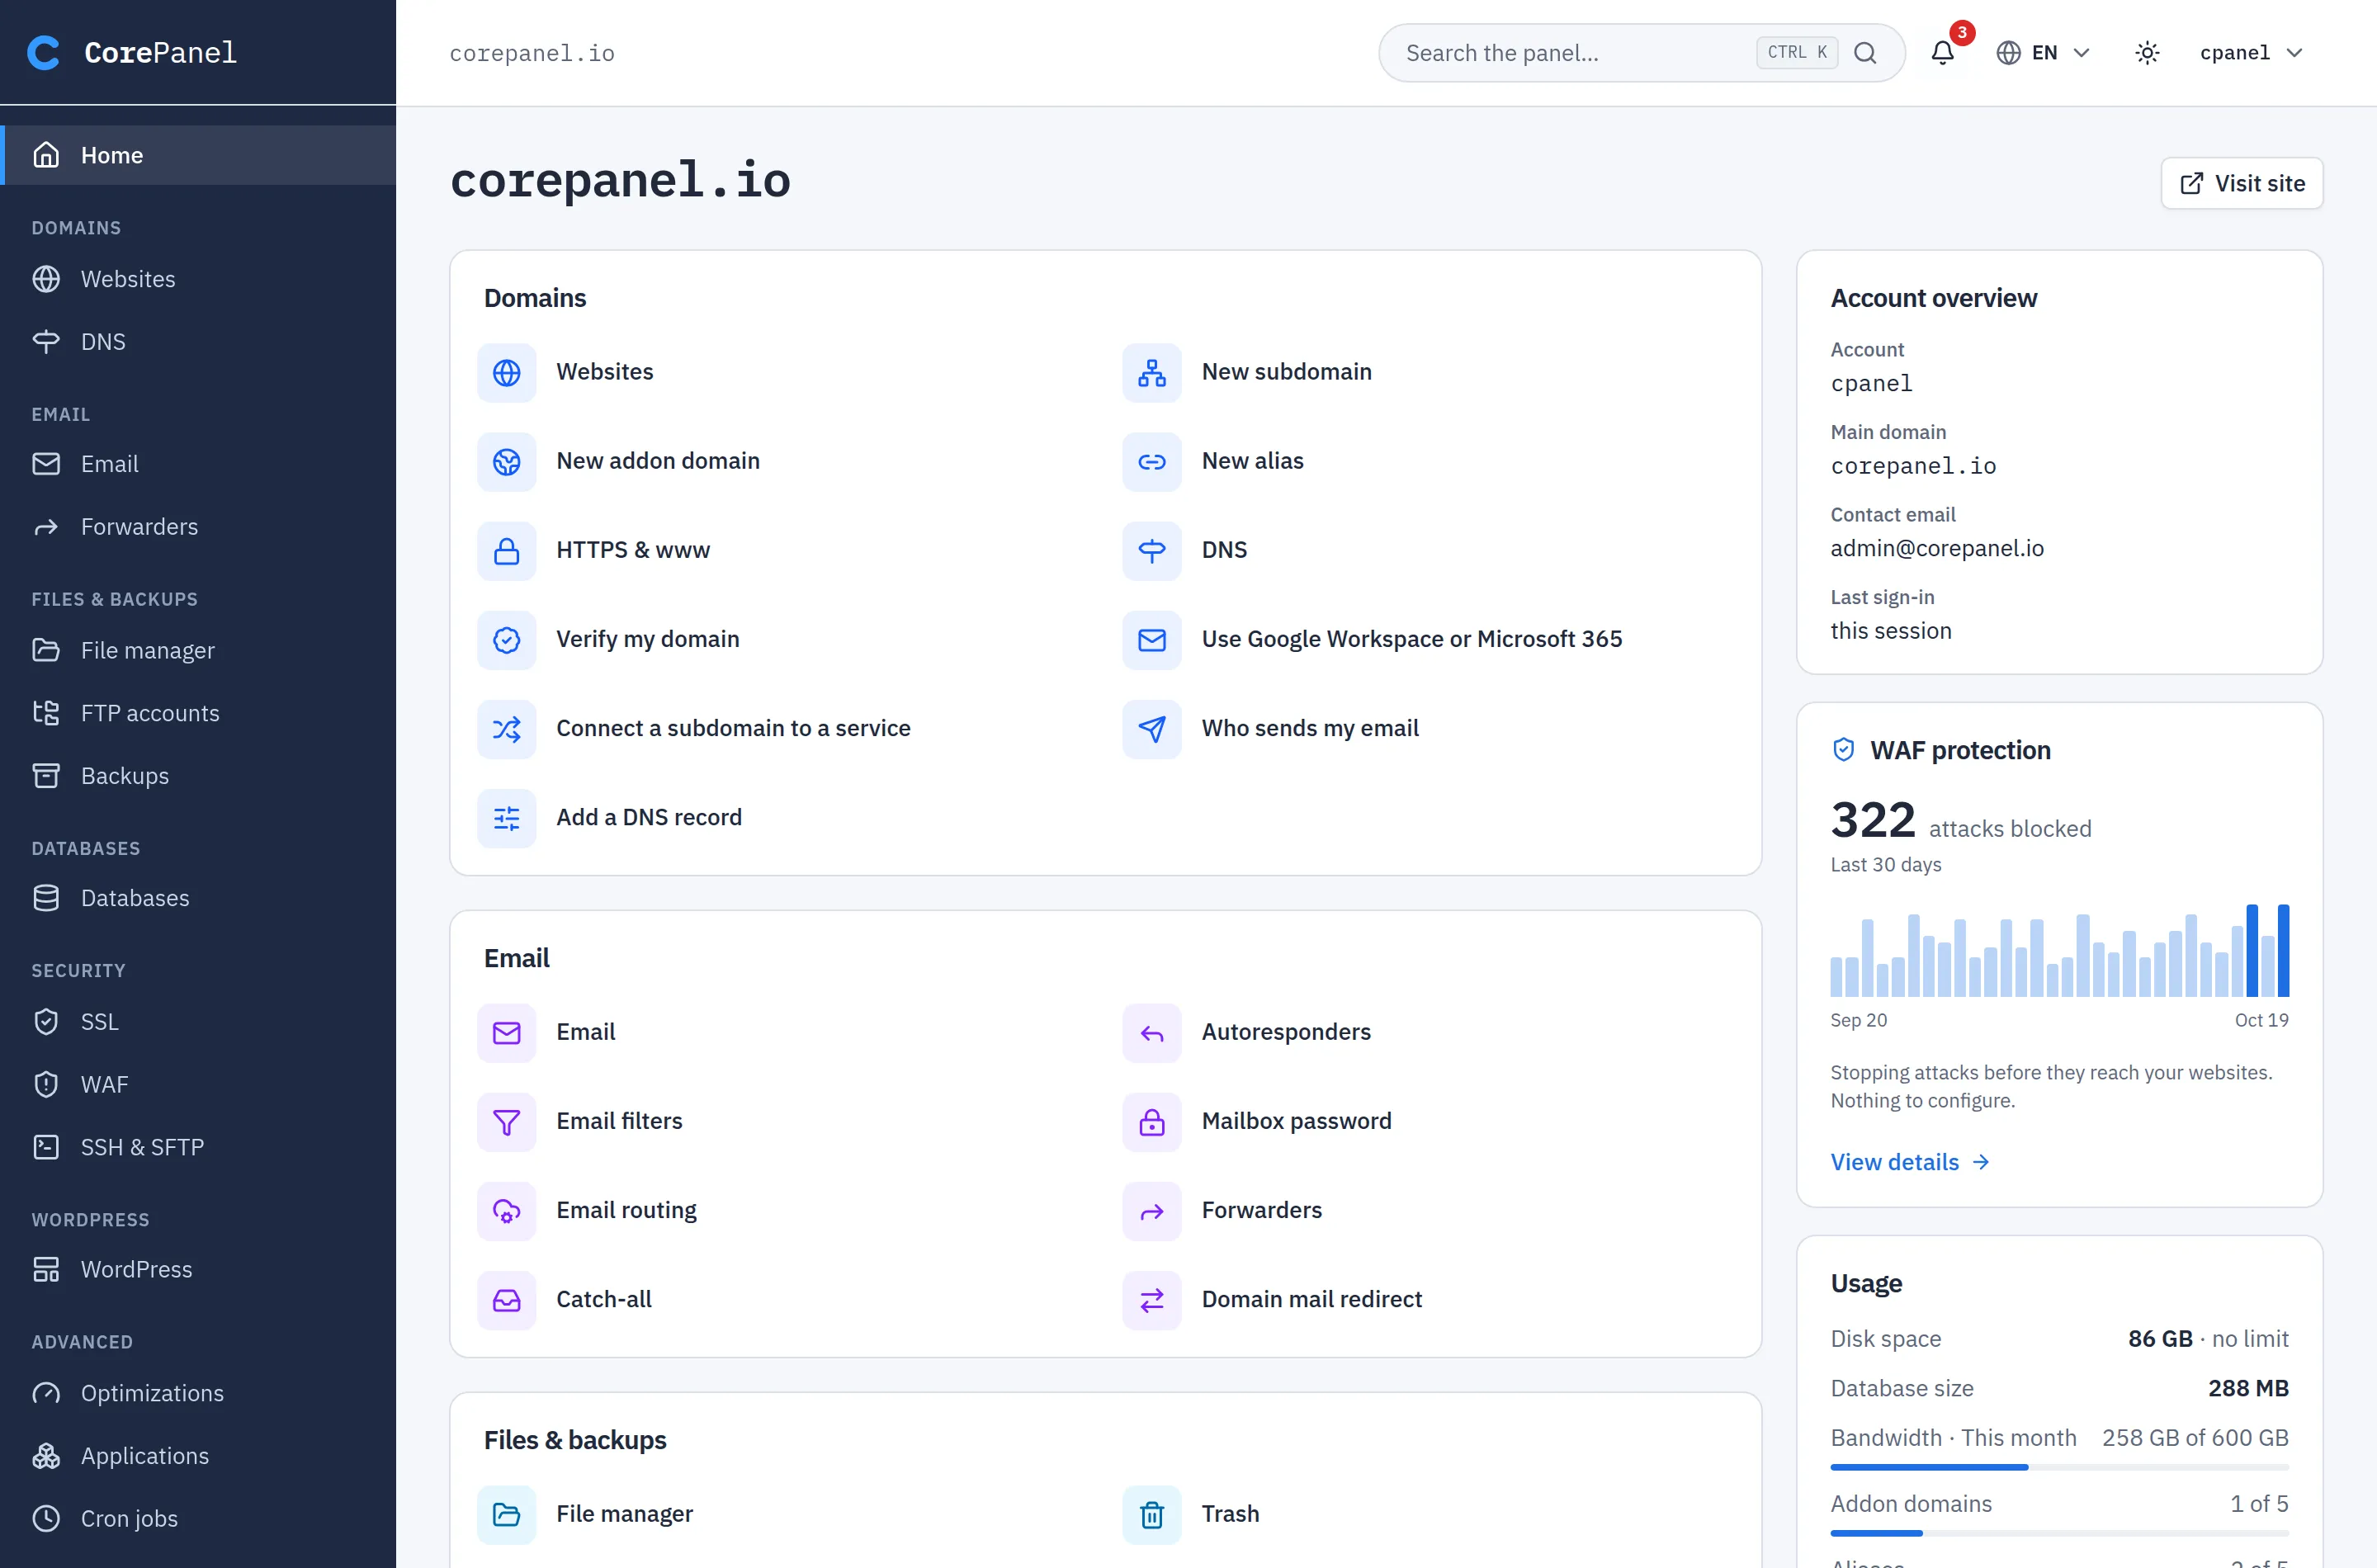This screenshot has height=1568, width=2377.
Task: Click the Add a DNS record icon
Action: [507, 818]
